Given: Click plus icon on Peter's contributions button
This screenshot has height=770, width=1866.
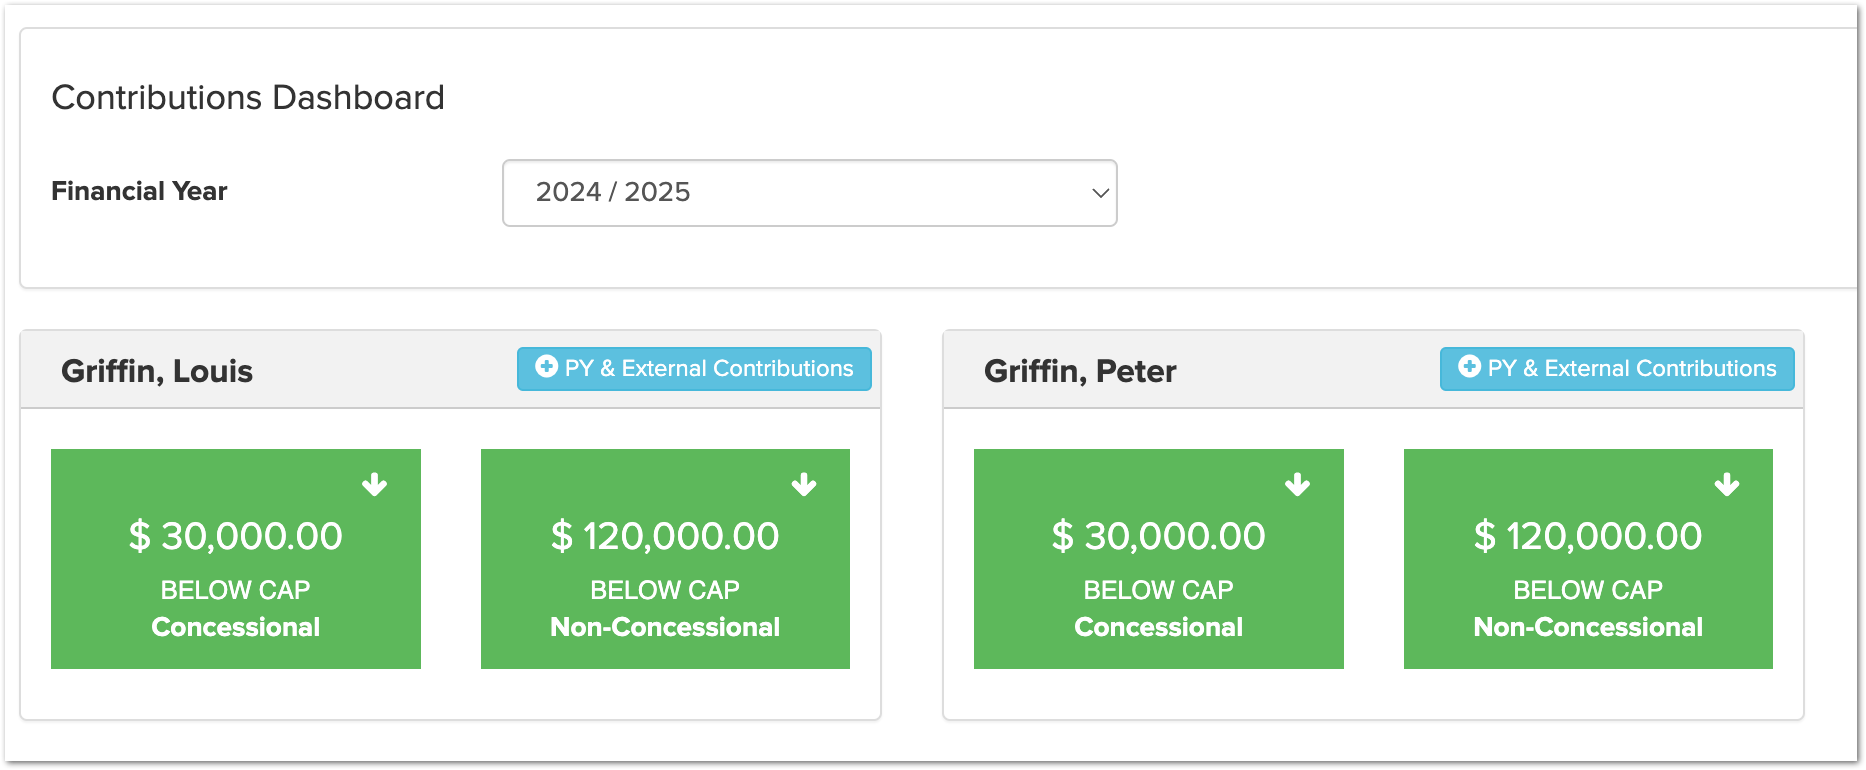Looking at the screenshot, I should [1469, 367].
